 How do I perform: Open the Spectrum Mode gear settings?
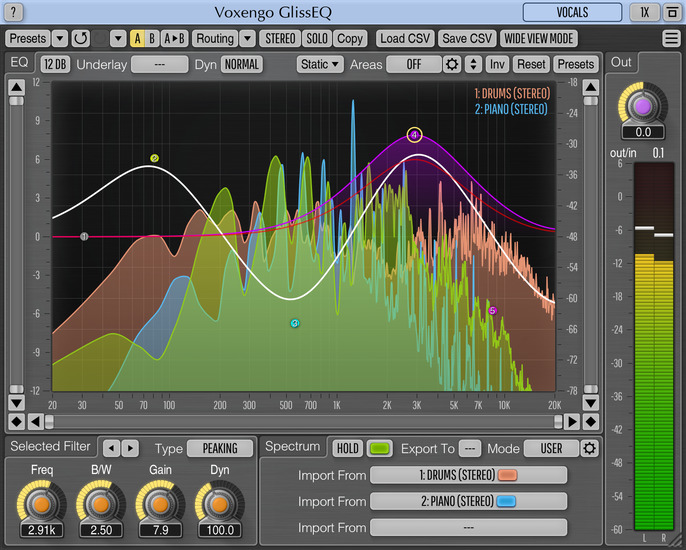pyautogui.click(x=589, y=448)
